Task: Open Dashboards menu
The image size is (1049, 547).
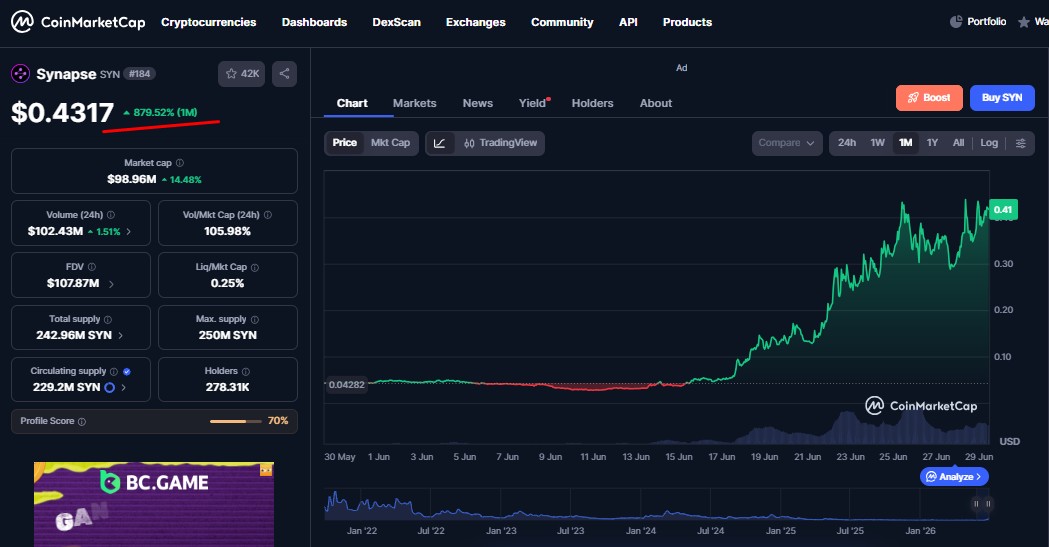Action: click(314, 22)
